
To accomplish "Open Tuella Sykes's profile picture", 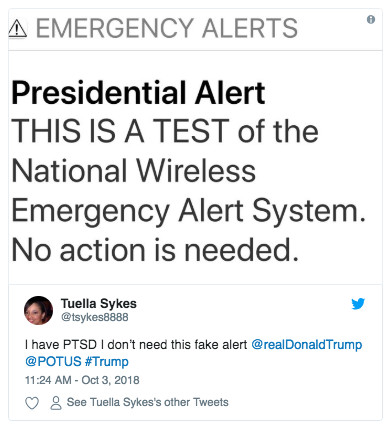I will coord(38,310).
